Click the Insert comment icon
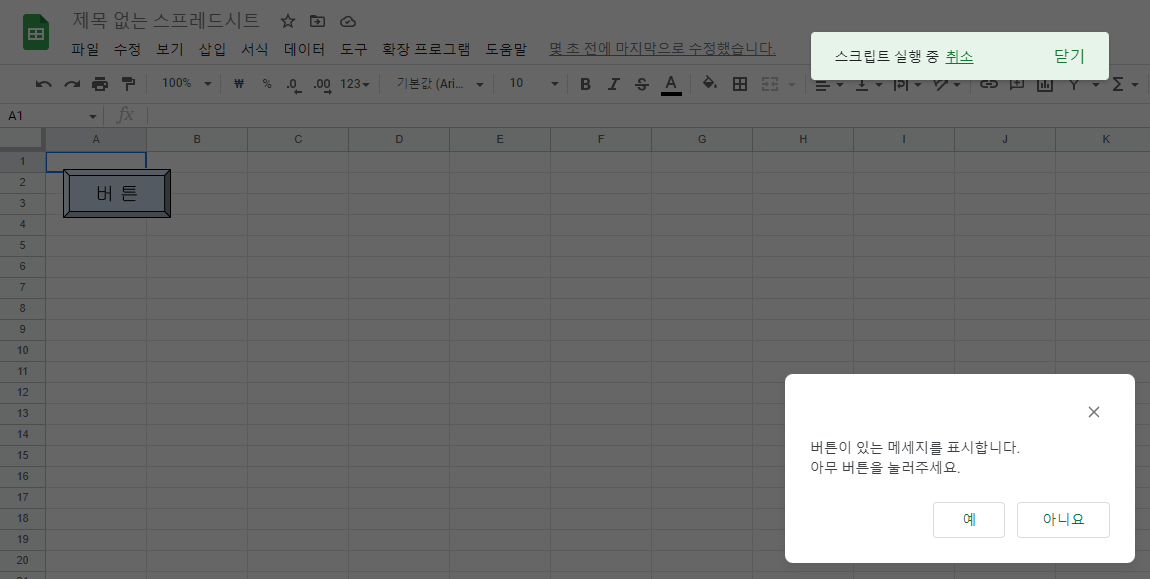The height and width of the screenshot is (579, 1150). coord(1017,83)
